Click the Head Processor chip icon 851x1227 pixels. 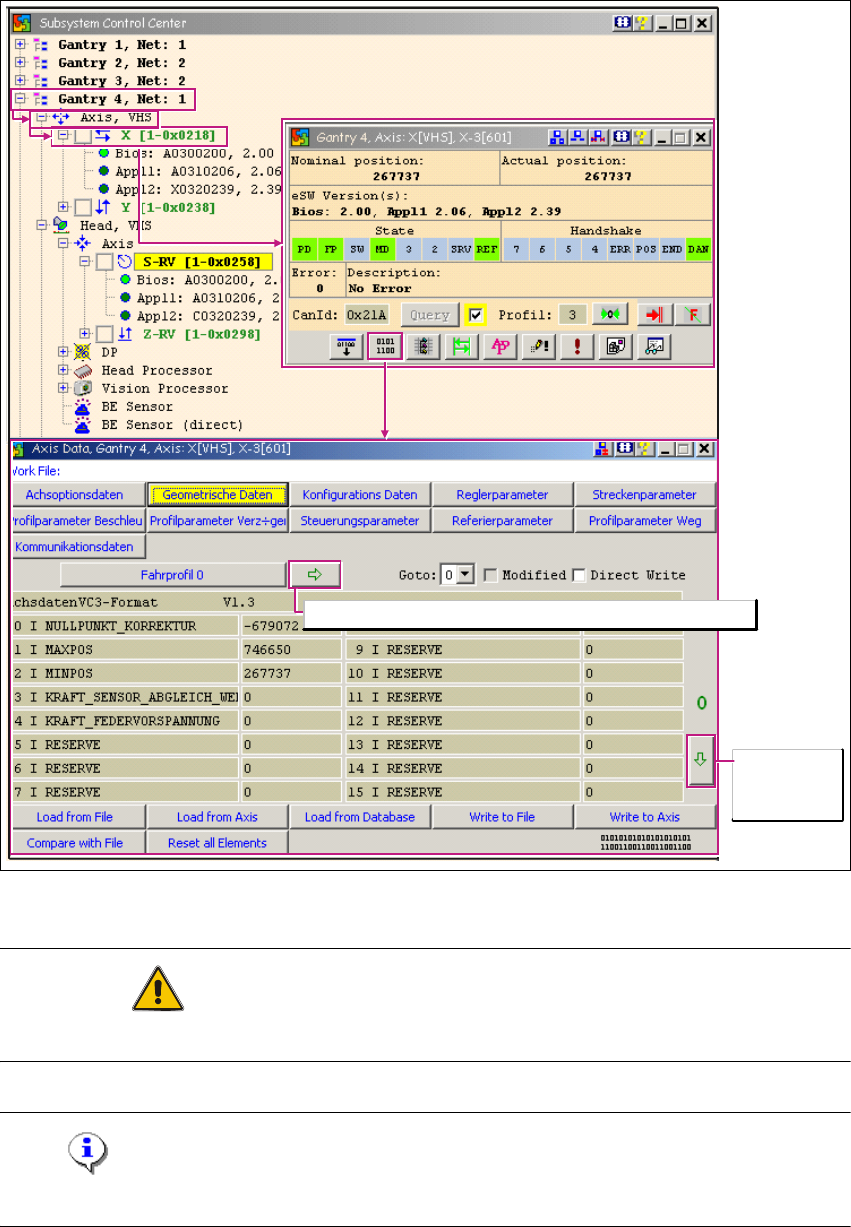click(84, 370)
